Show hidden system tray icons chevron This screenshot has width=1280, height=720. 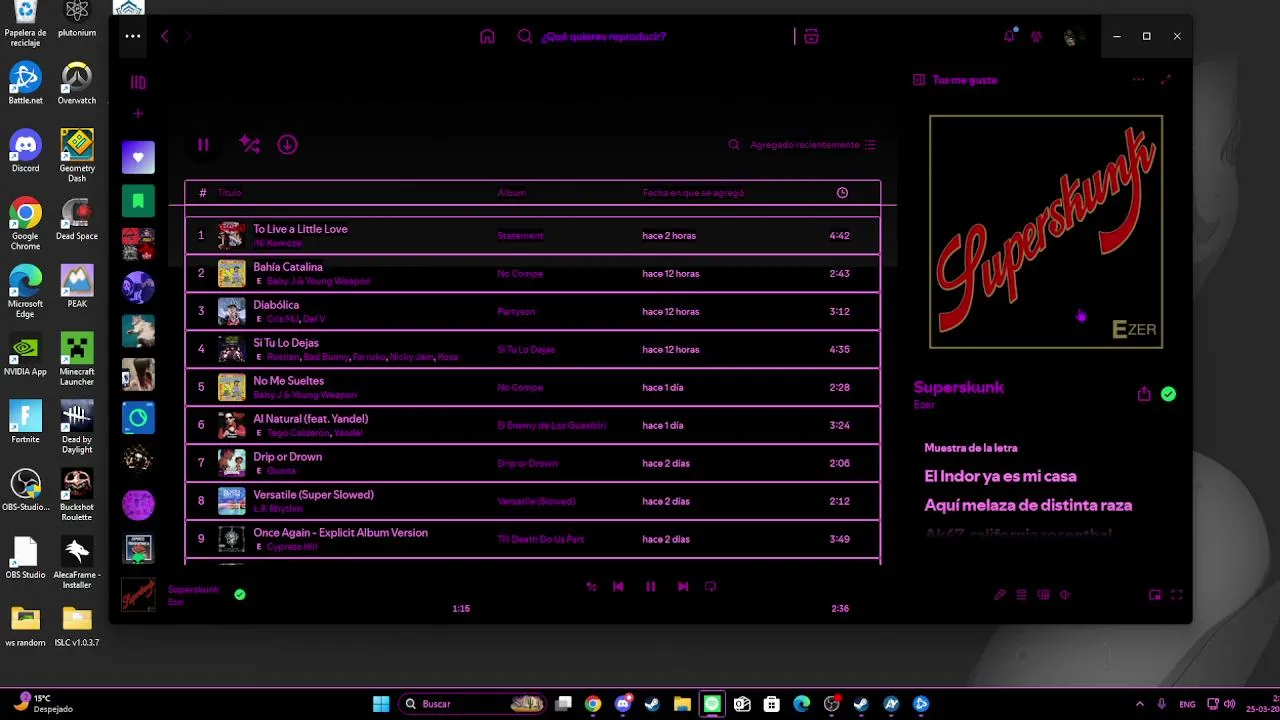[1139, 704]
